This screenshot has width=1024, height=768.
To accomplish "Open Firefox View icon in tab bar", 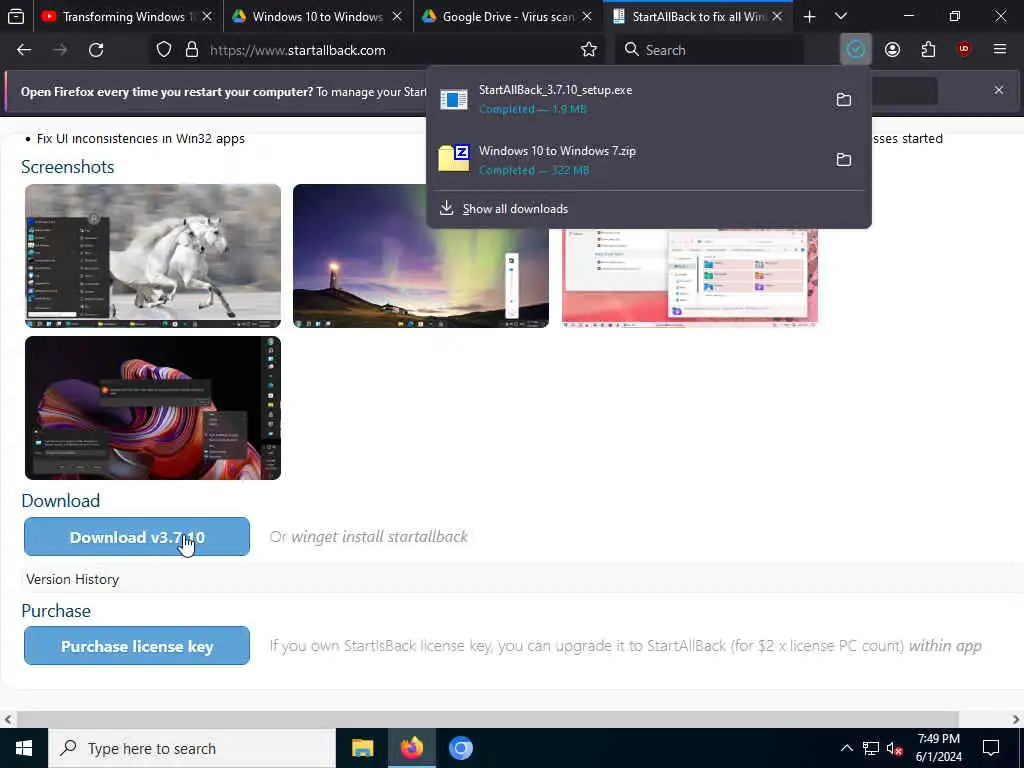I will 16,16.
